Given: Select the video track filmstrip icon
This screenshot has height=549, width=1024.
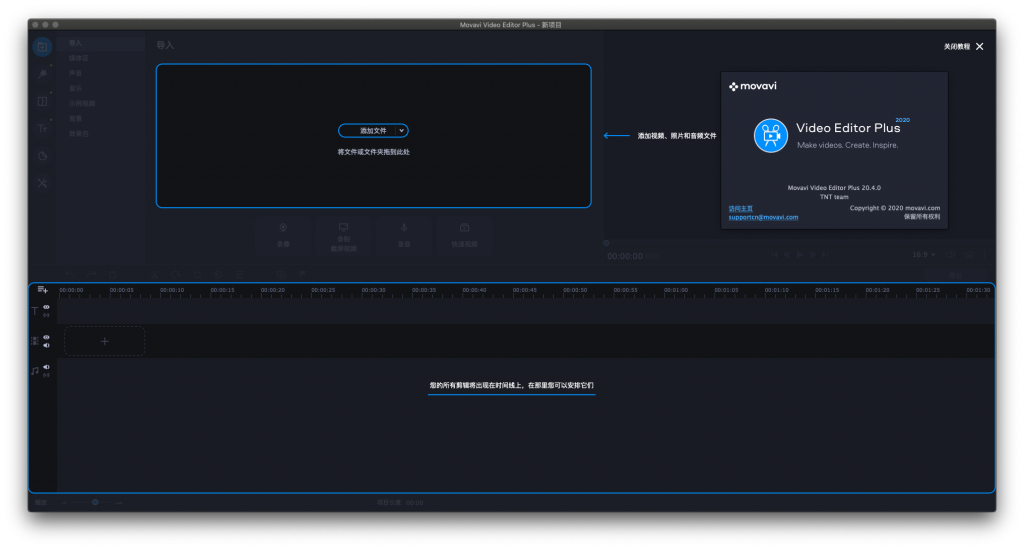Looking at the screenshot, I should click(35, 341).
